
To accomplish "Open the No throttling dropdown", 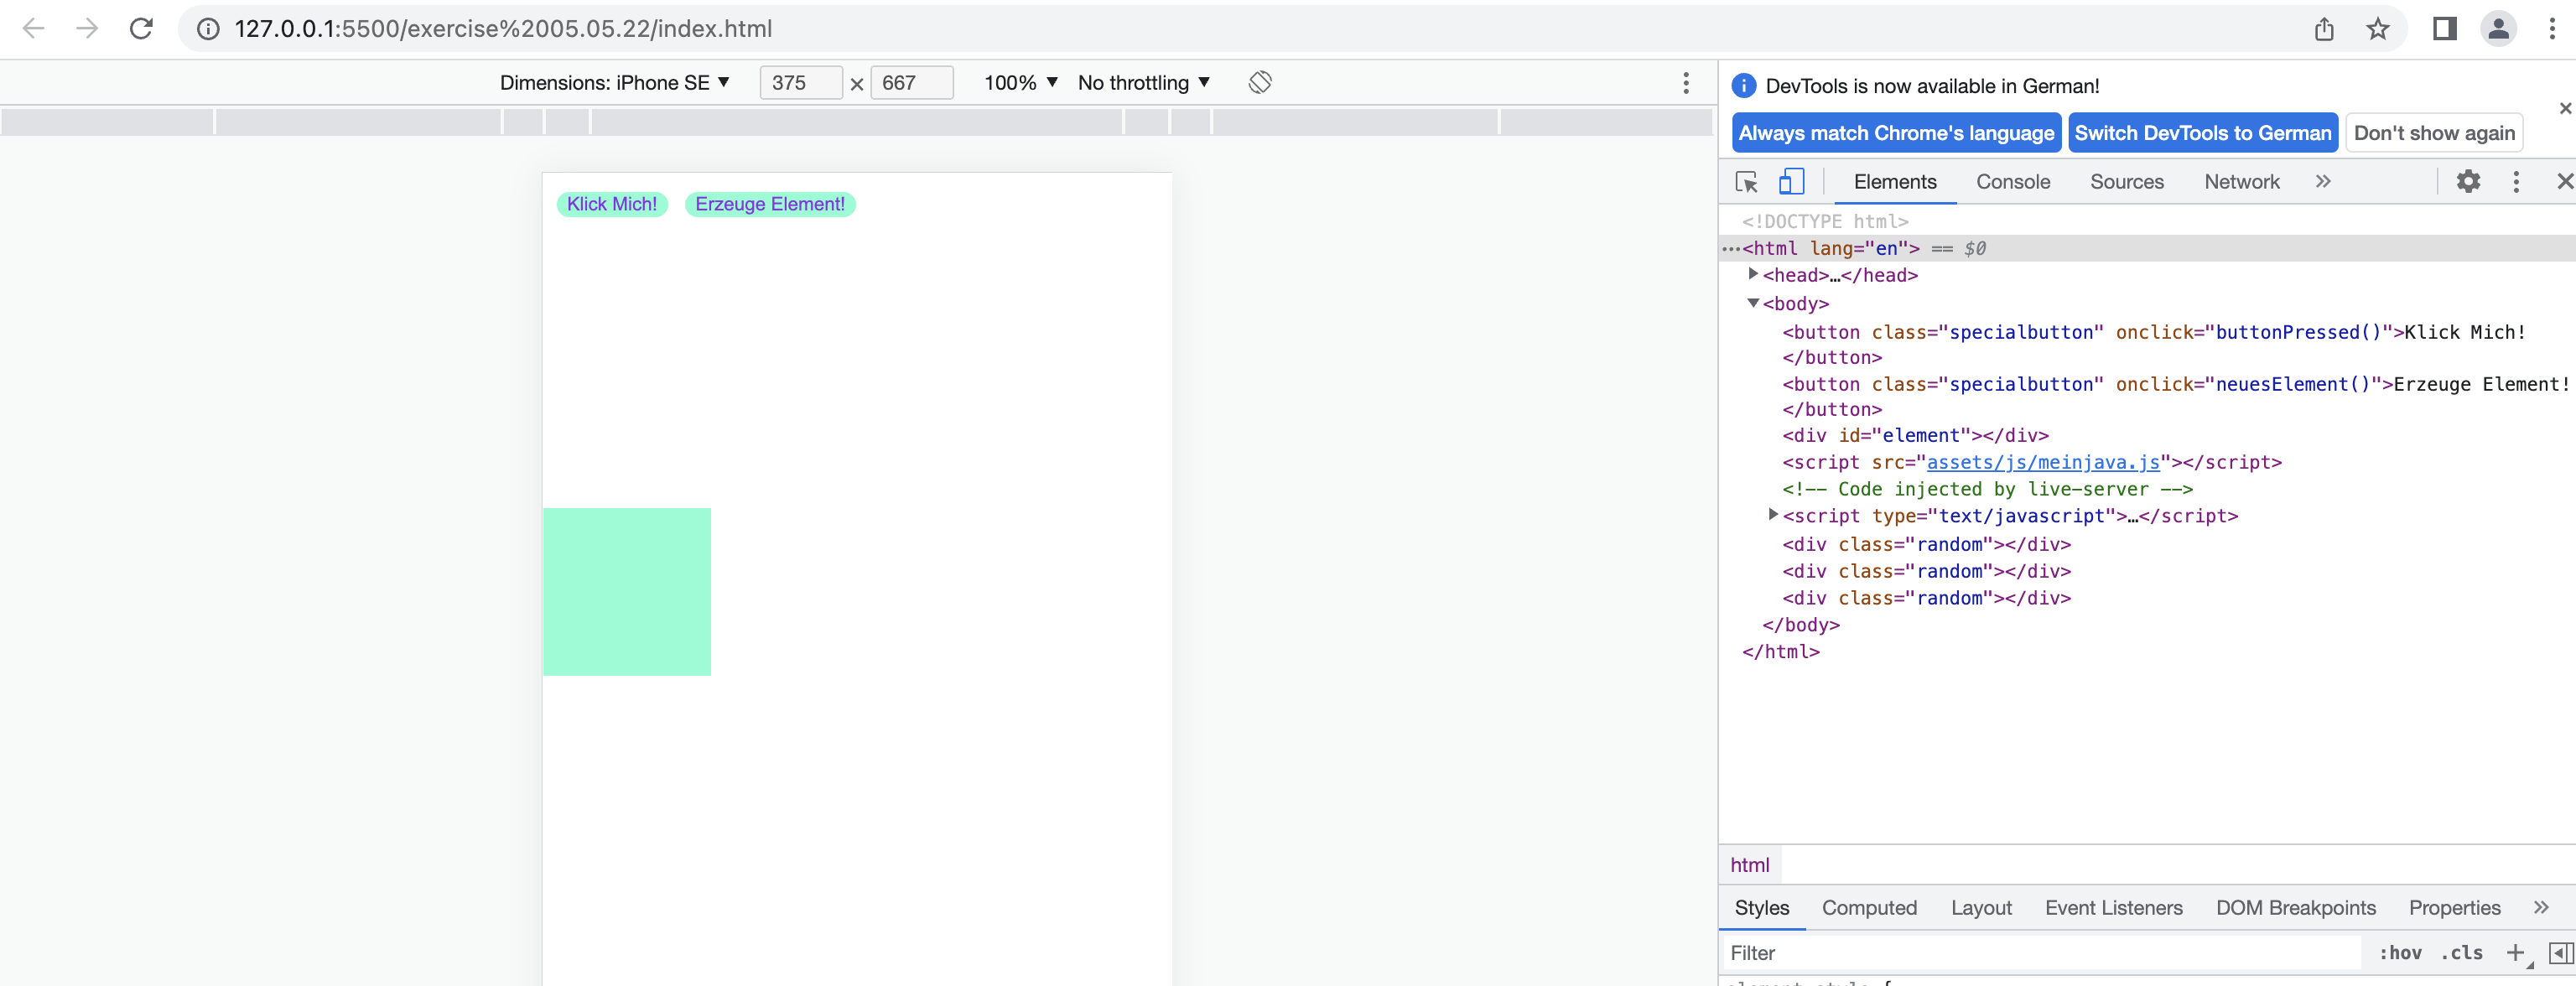I will coord(1143,83).
